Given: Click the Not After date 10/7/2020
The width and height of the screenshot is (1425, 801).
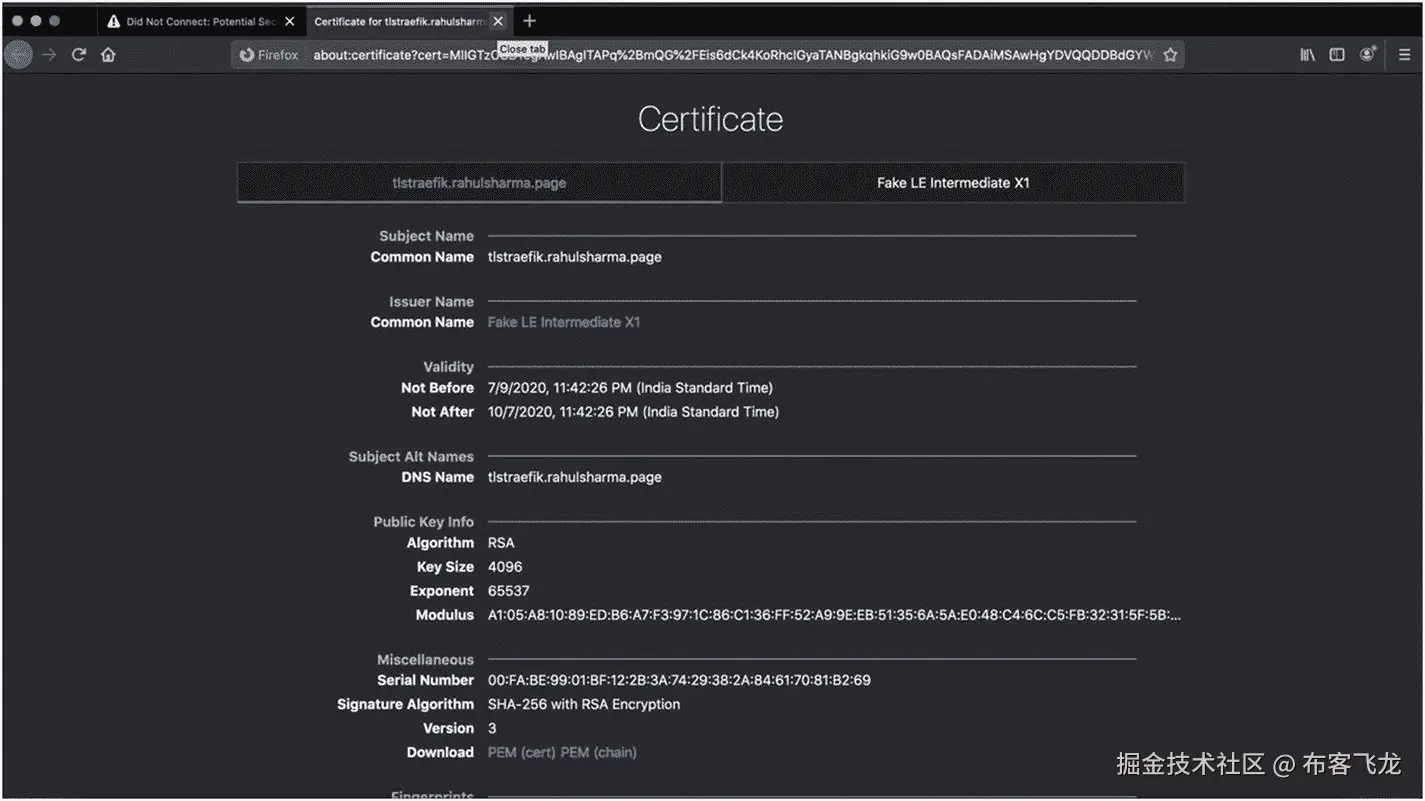Looking at the screenshot, I should coord(633,411).
